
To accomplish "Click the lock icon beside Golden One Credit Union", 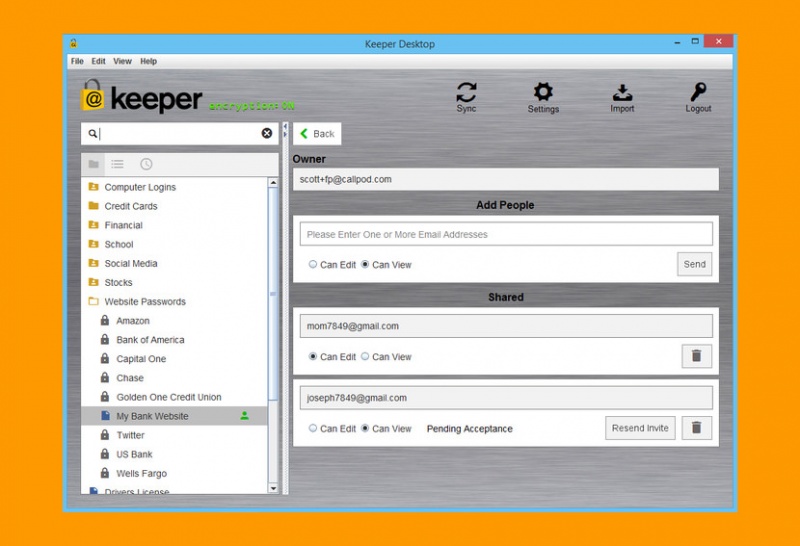I will (x=105, y=396).
